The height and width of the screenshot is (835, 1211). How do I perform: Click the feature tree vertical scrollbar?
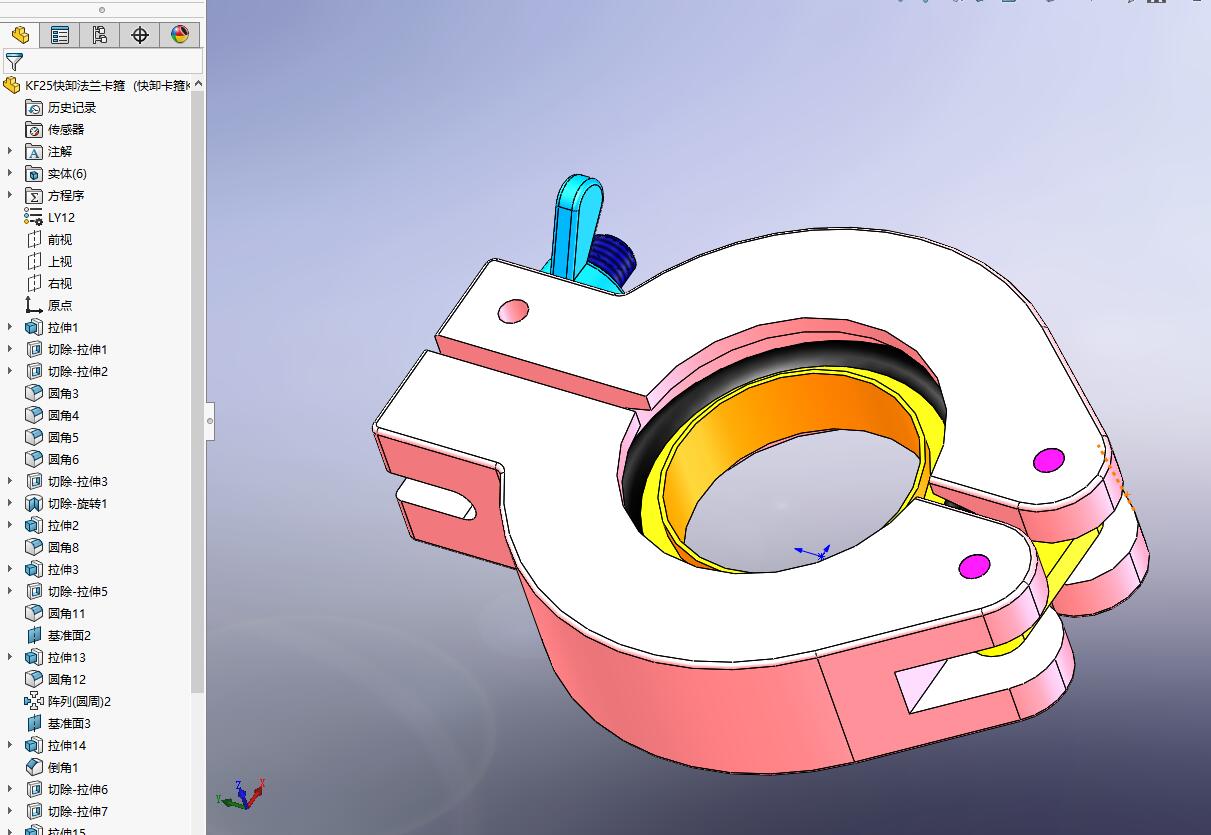pyautogui.click(x=198, y=390)
